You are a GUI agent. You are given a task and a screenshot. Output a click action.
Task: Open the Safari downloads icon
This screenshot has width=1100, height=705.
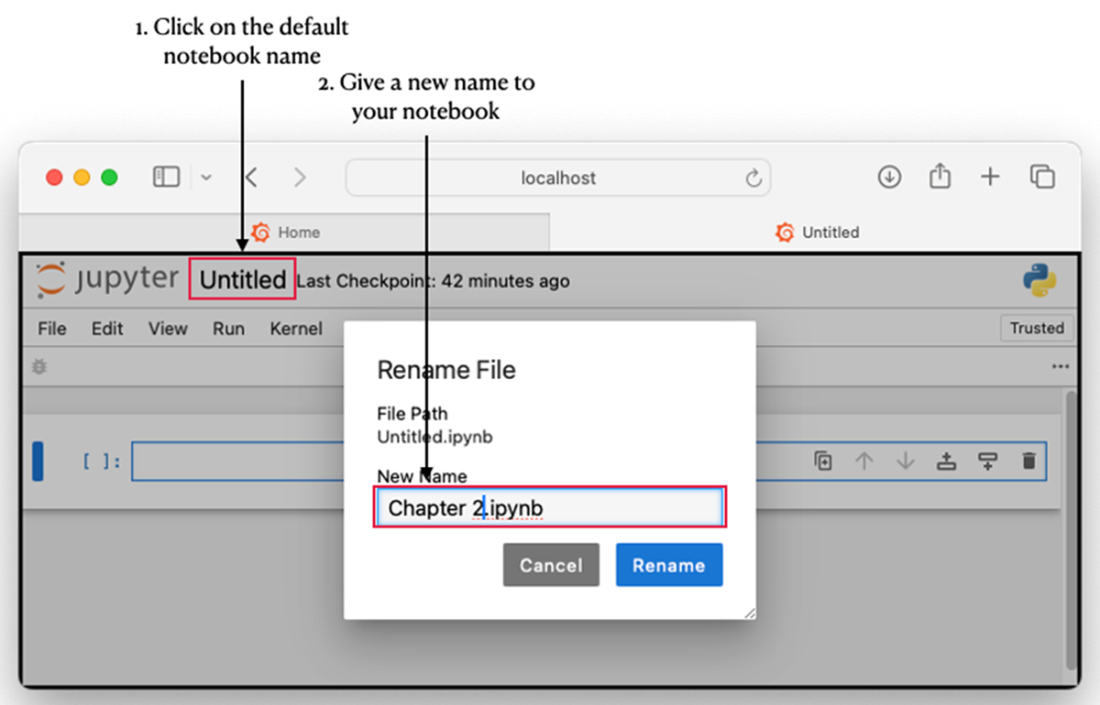889,177
